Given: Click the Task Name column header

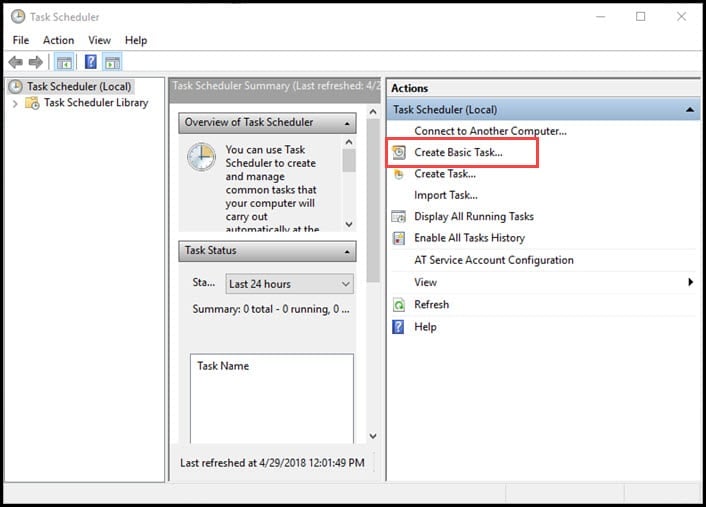Looking at the screenshot, I should (x=223, y=366).
